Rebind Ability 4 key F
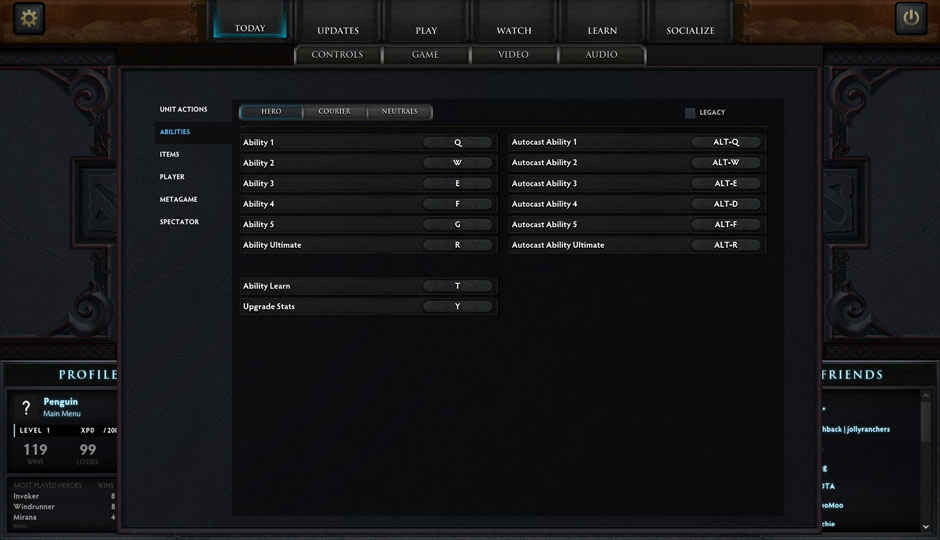940x540 pixels. coord(457,204)
